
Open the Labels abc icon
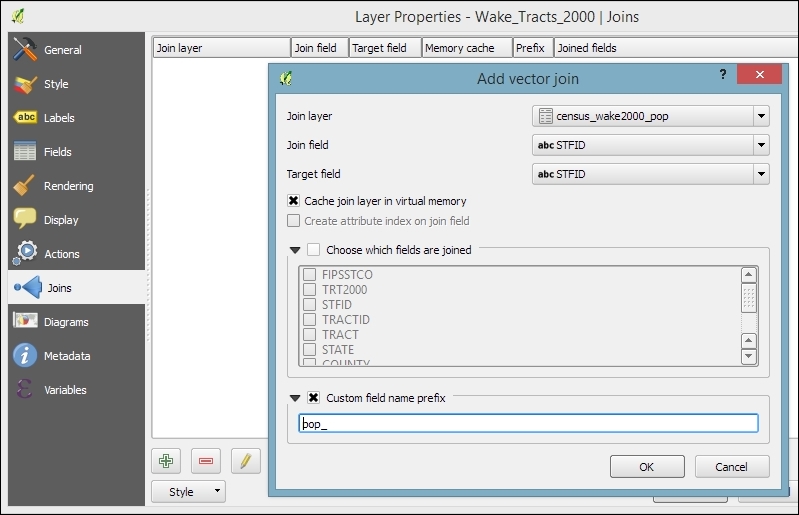pos(25,118)
